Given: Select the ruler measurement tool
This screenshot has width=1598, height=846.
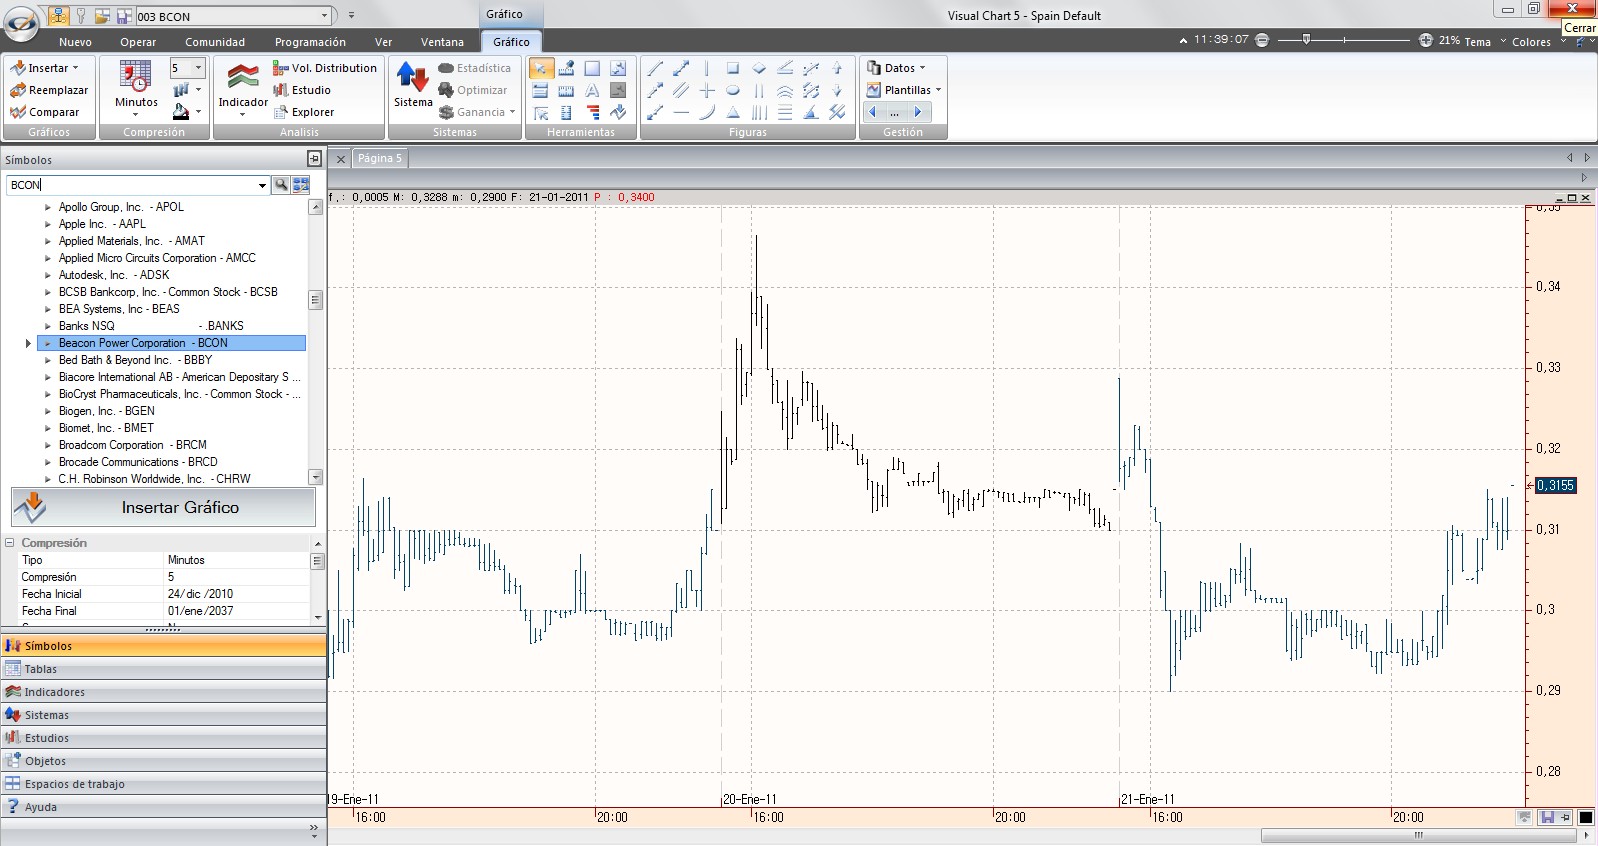Looking at the screenshot, I should pyautogui.click(x=566, y=90).
